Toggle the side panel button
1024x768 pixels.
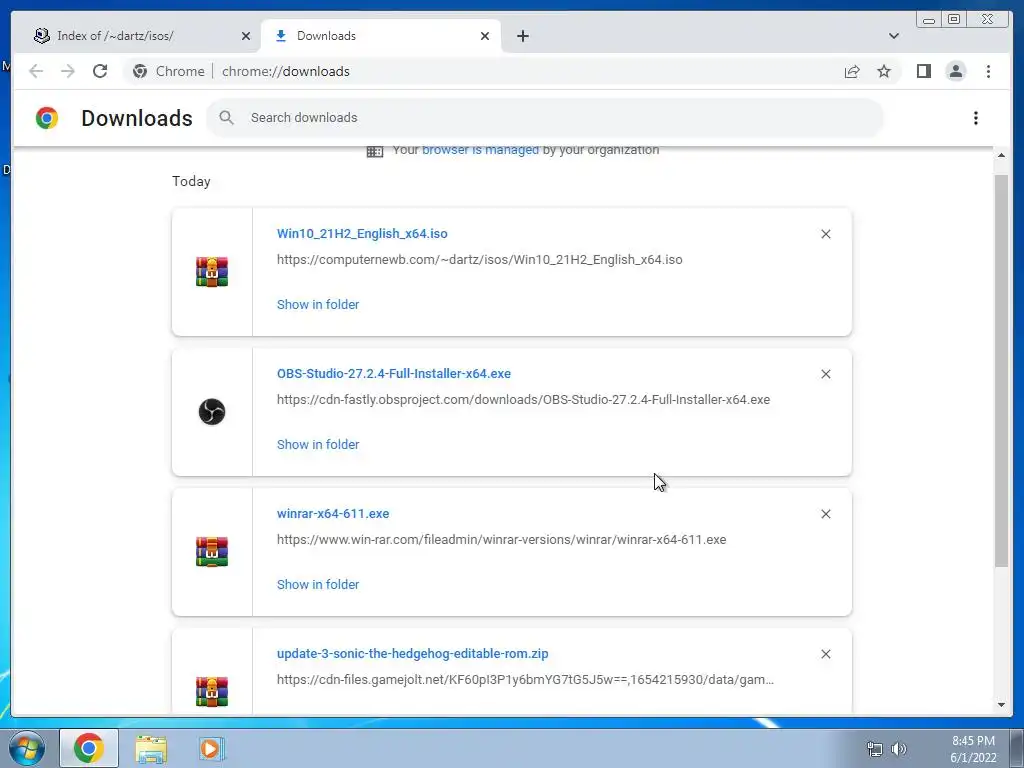click(x=923, y=71)
